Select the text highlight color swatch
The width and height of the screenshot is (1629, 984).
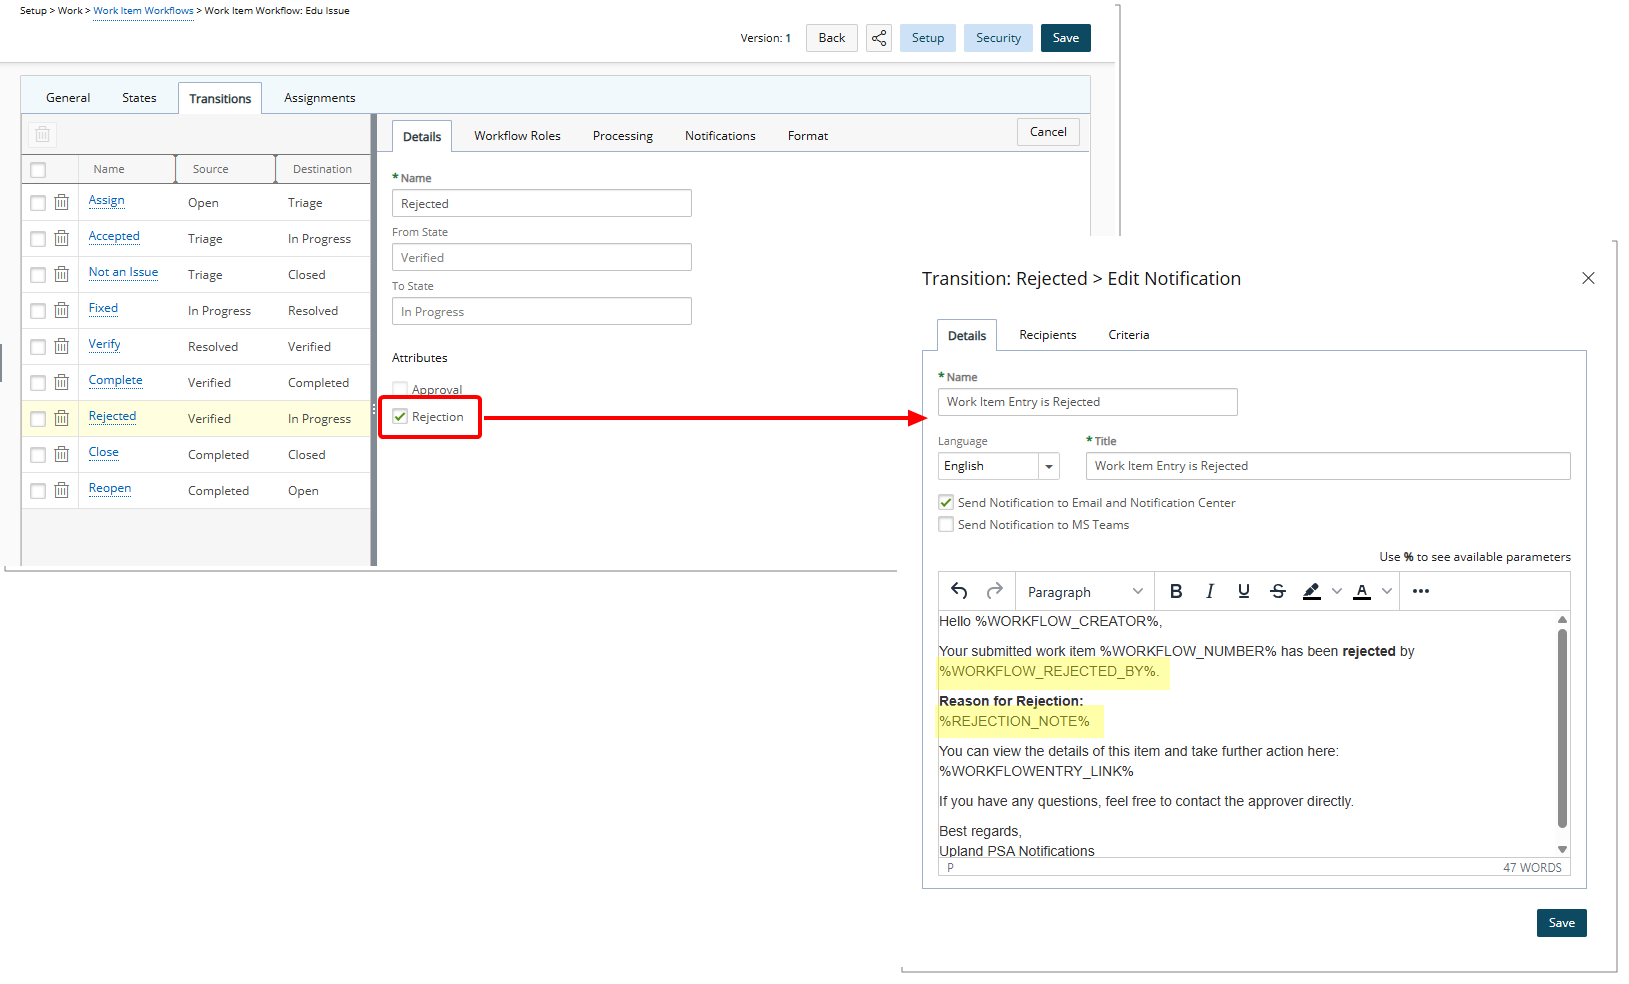click(x=1312, y=590)
